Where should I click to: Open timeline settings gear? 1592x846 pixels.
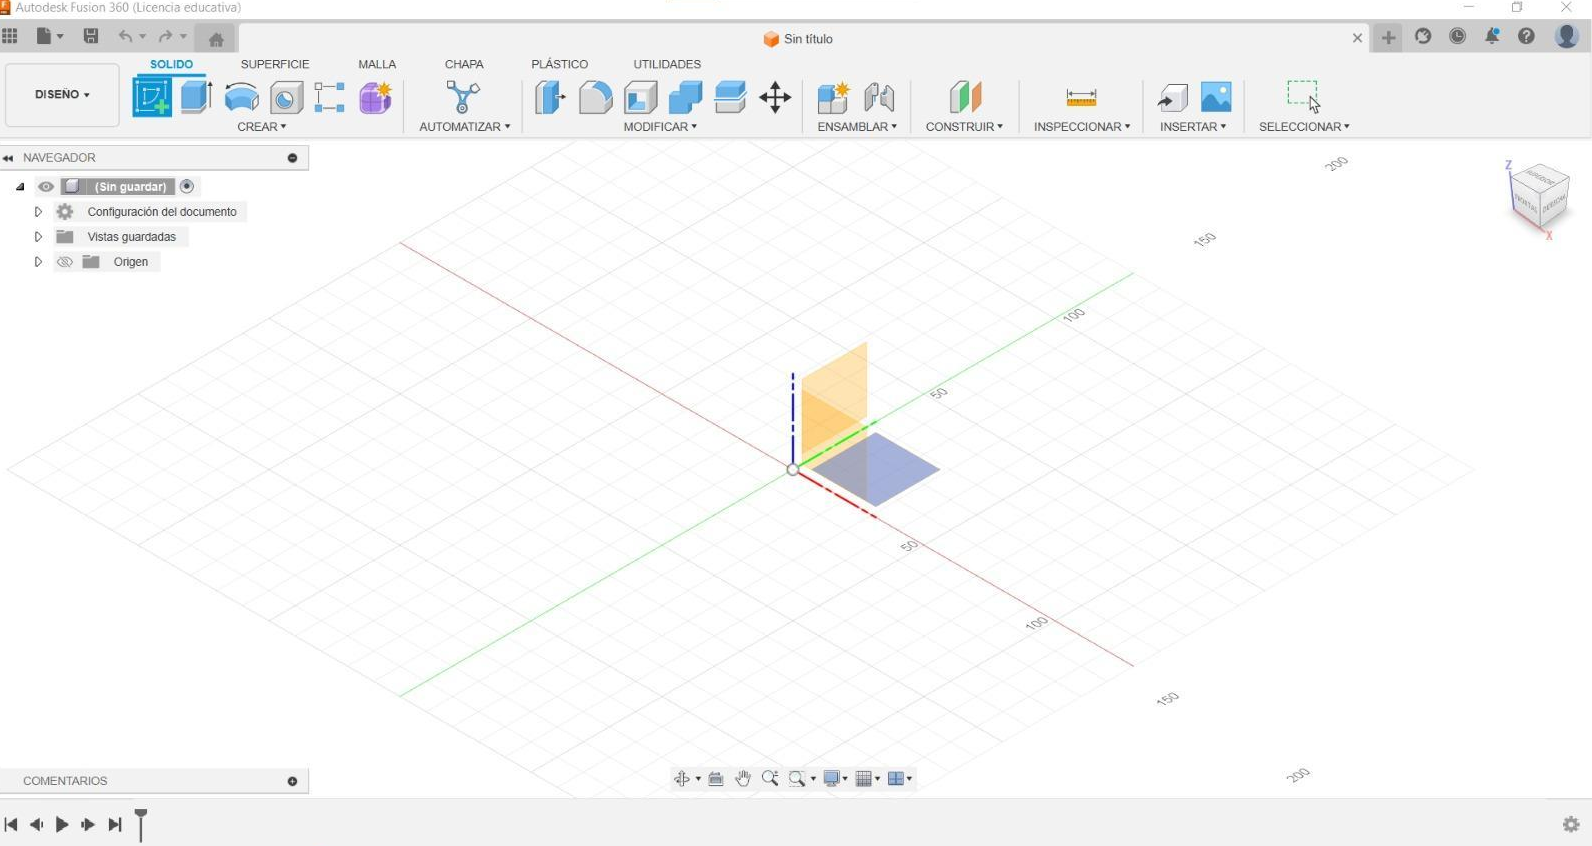(x=1571, y=824)
